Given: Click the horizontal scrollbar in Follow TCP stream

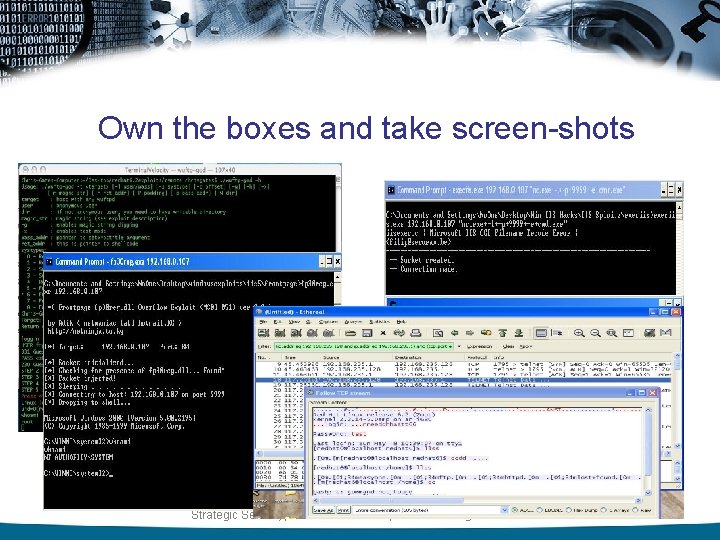Looking at the screenshot, I should click(x=477, y=501).
